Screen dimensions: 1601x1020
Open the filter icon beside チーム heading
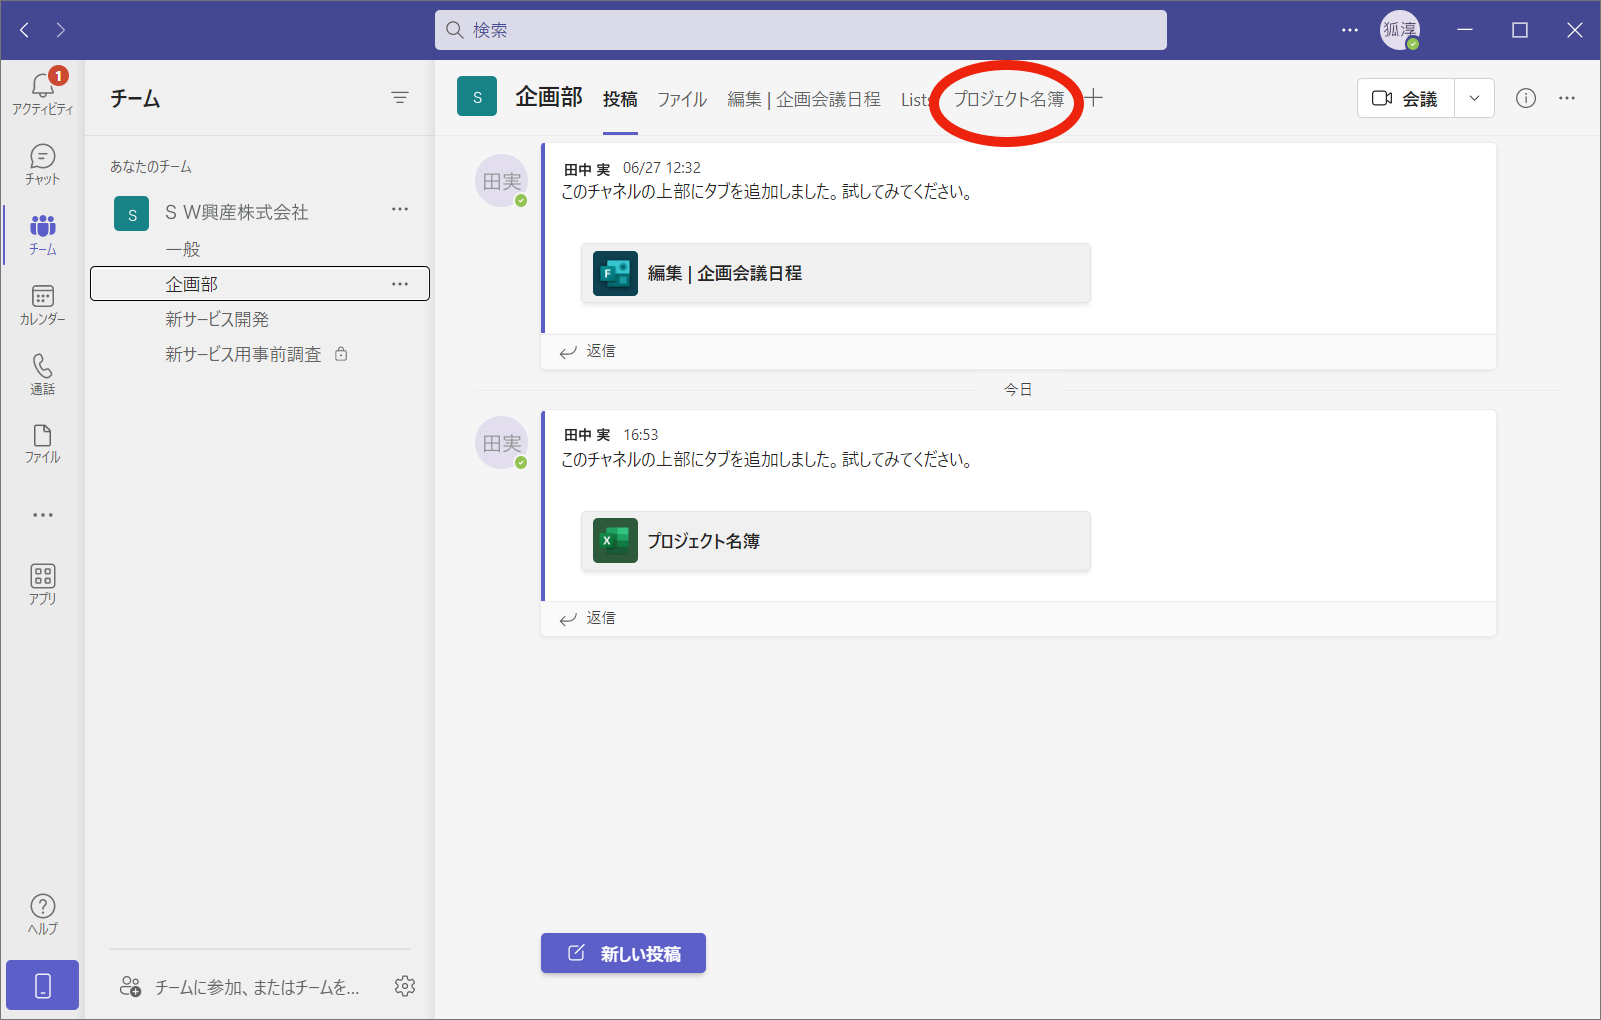[x=400, y=98]
